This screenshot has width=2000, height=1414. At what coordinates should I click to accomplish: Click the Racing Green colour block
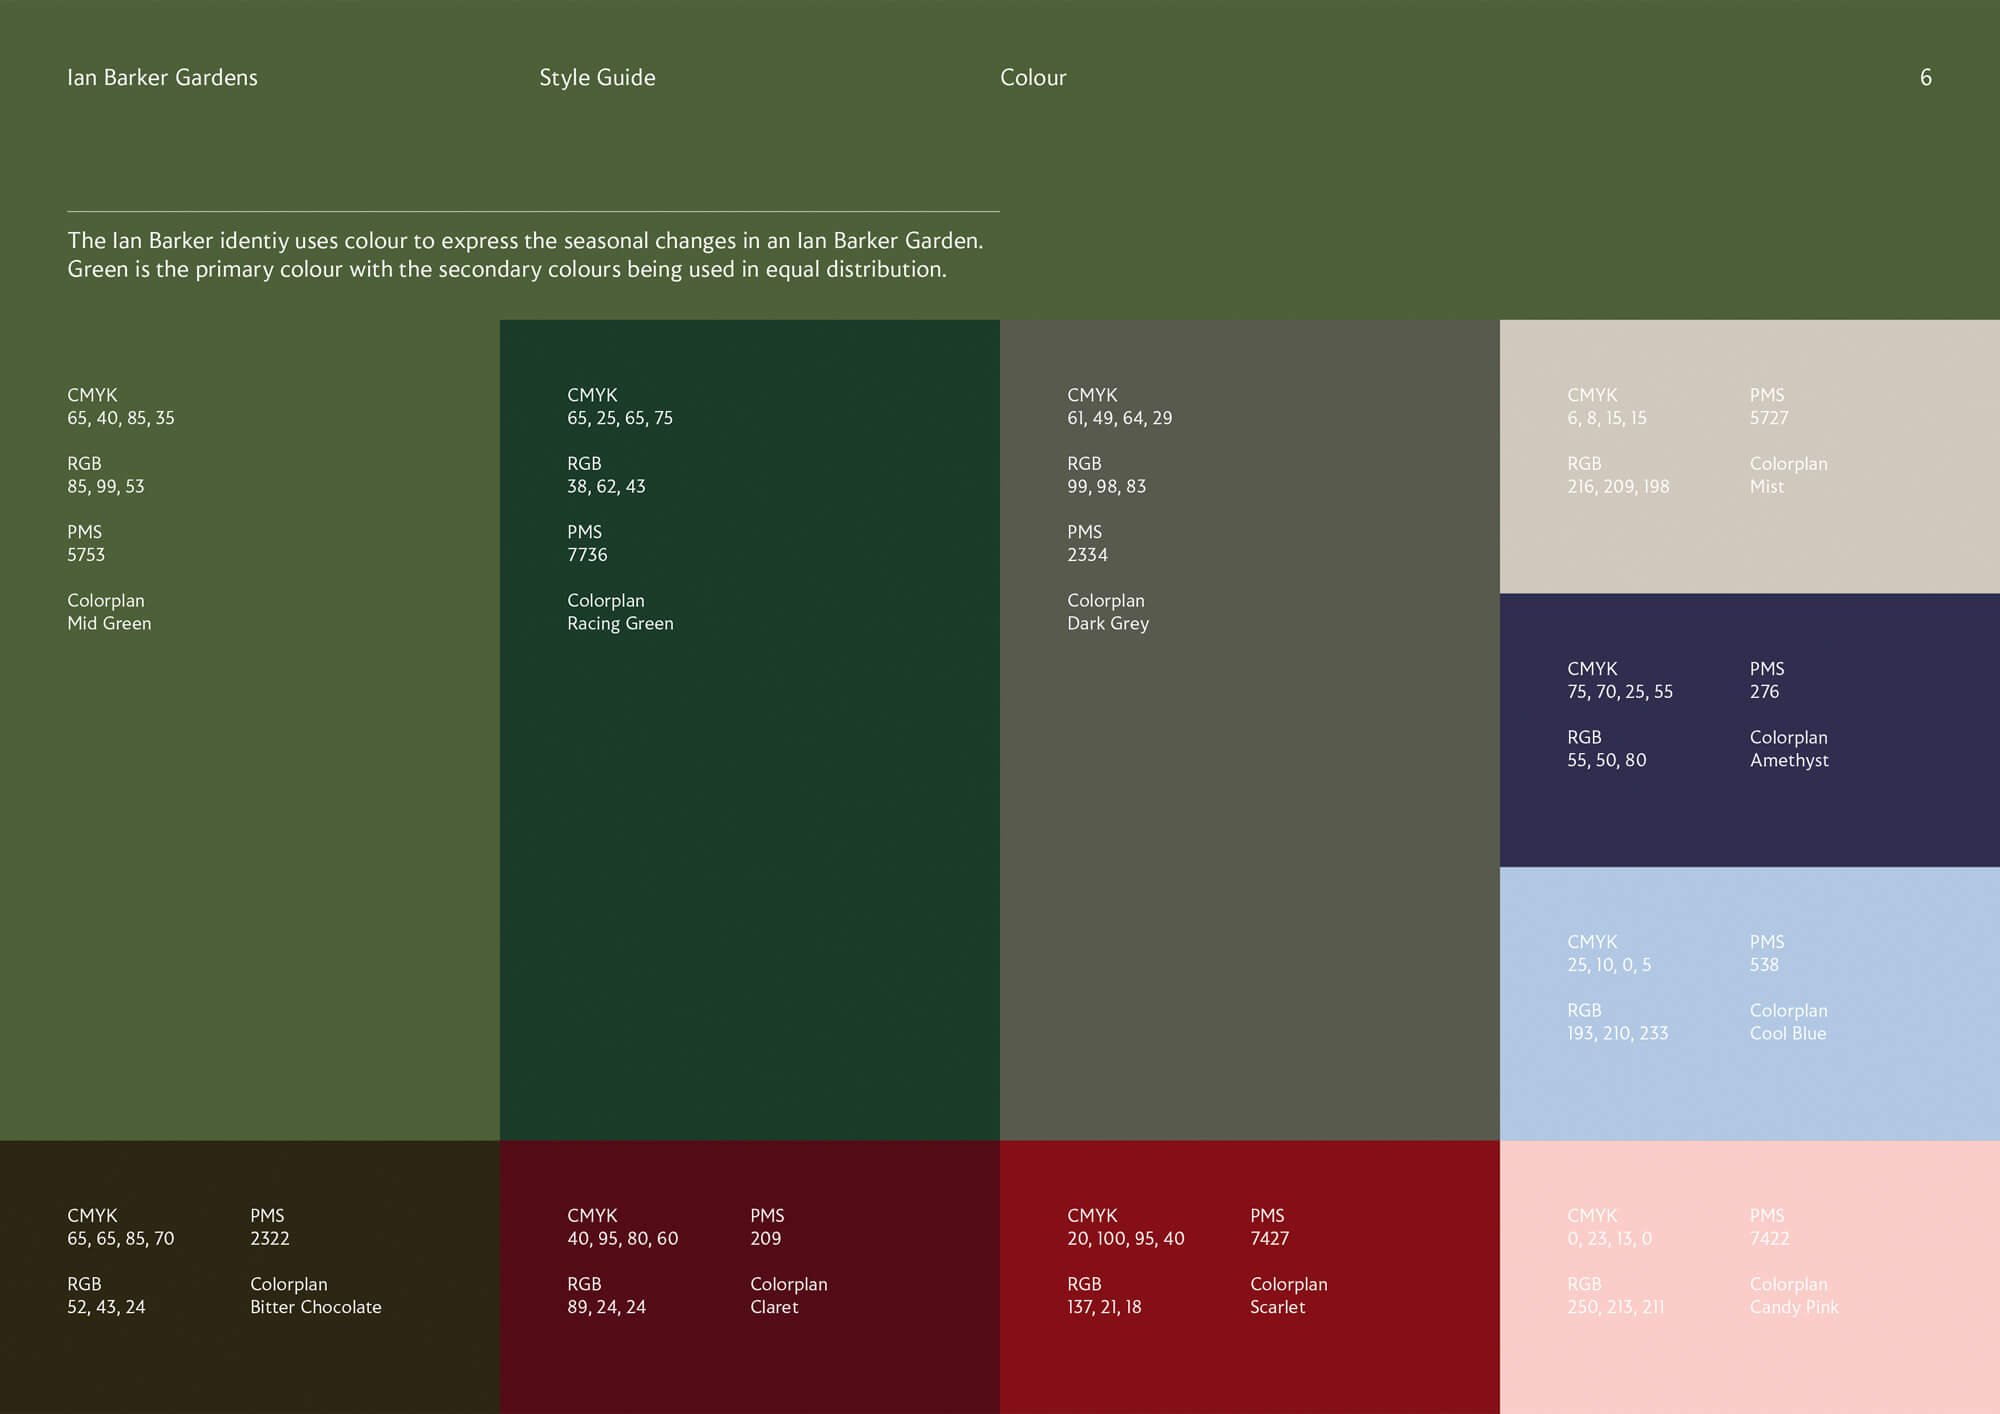(750, 850)
